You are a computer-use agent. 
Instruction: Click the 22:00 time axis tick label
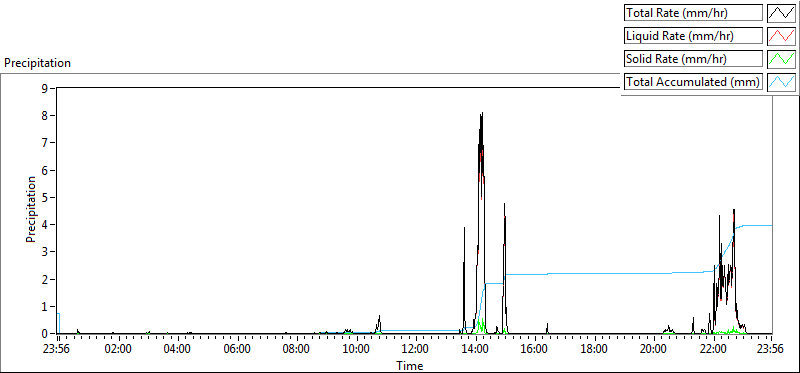tap(713, 350)
